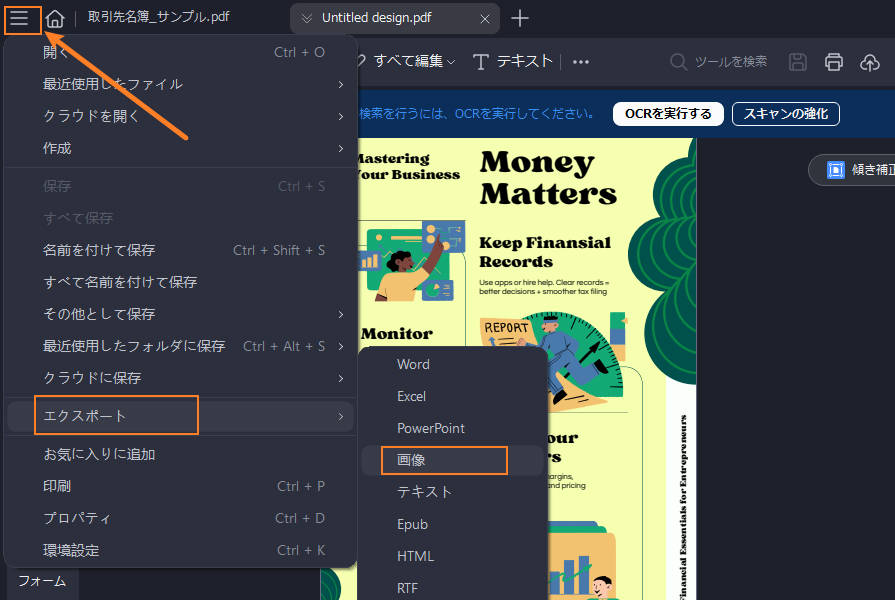Image resolution: width=895 pixels, height=600 pixels.
Task: Click the ツールを検索 search magnifier
Action: 676,61
